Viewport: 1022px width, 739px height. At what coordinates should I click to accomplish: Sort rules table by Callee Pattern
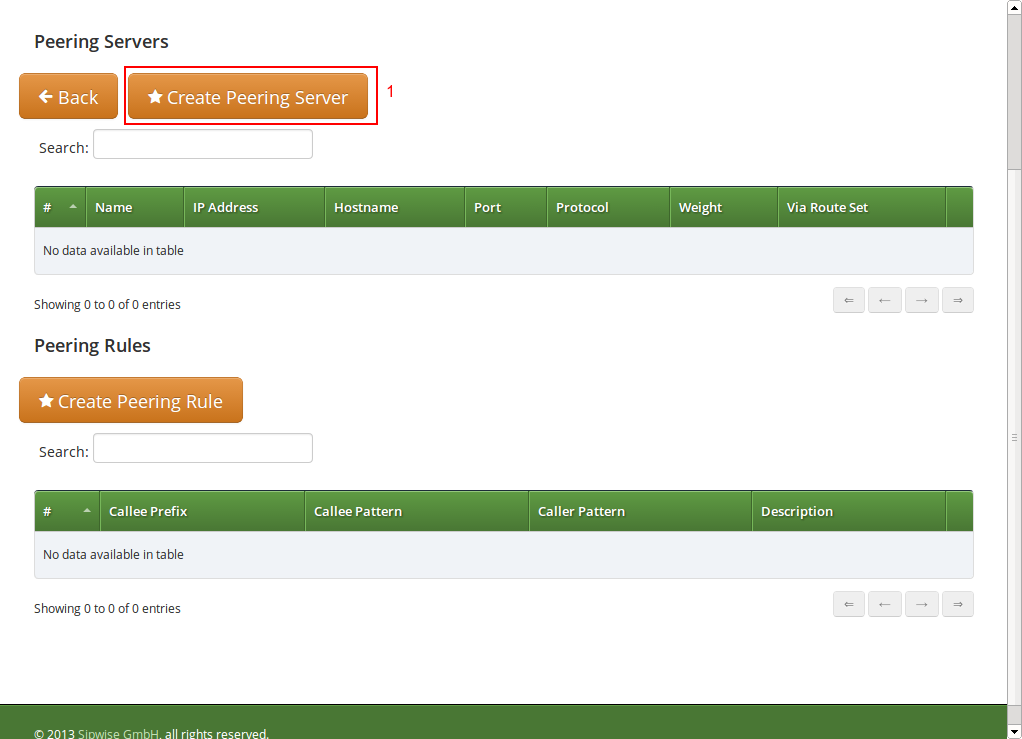416,511
